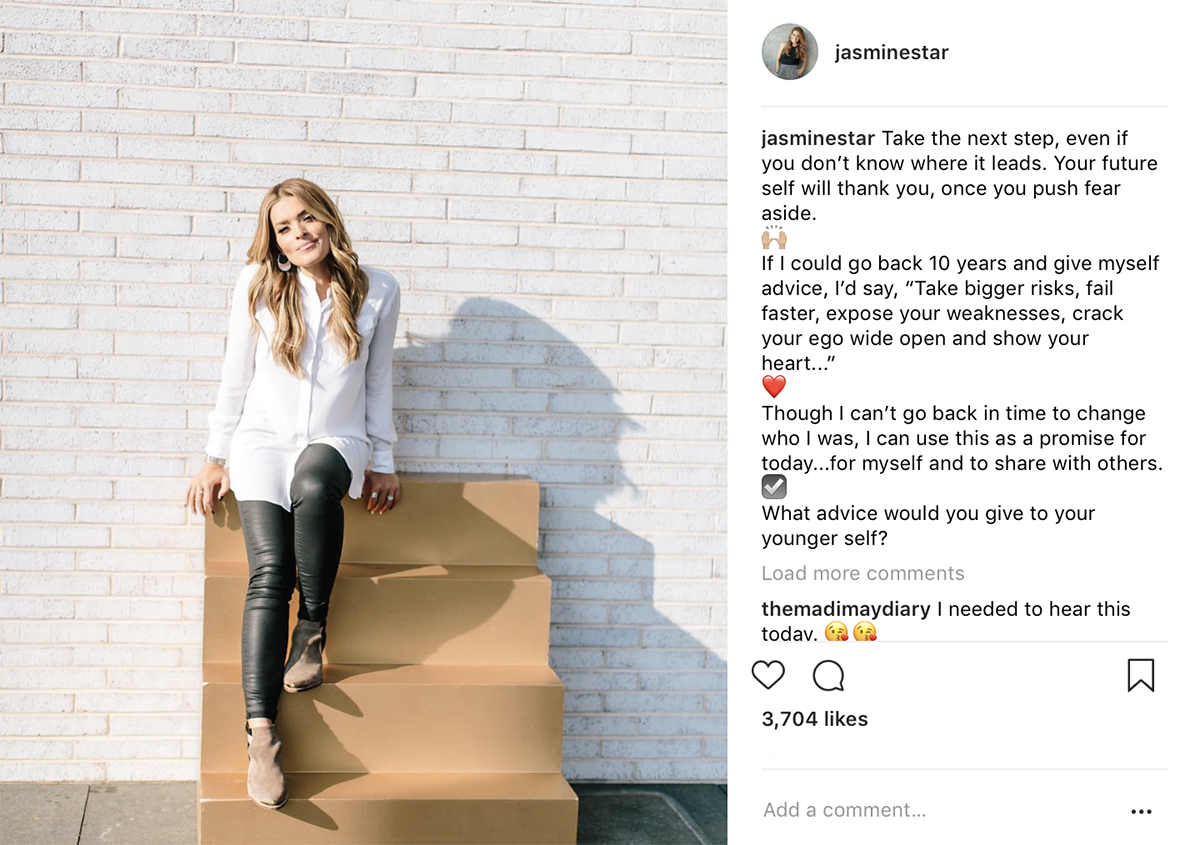
Task: Click the jasminestar username in the caption
Action: click(x=818, y=138)
